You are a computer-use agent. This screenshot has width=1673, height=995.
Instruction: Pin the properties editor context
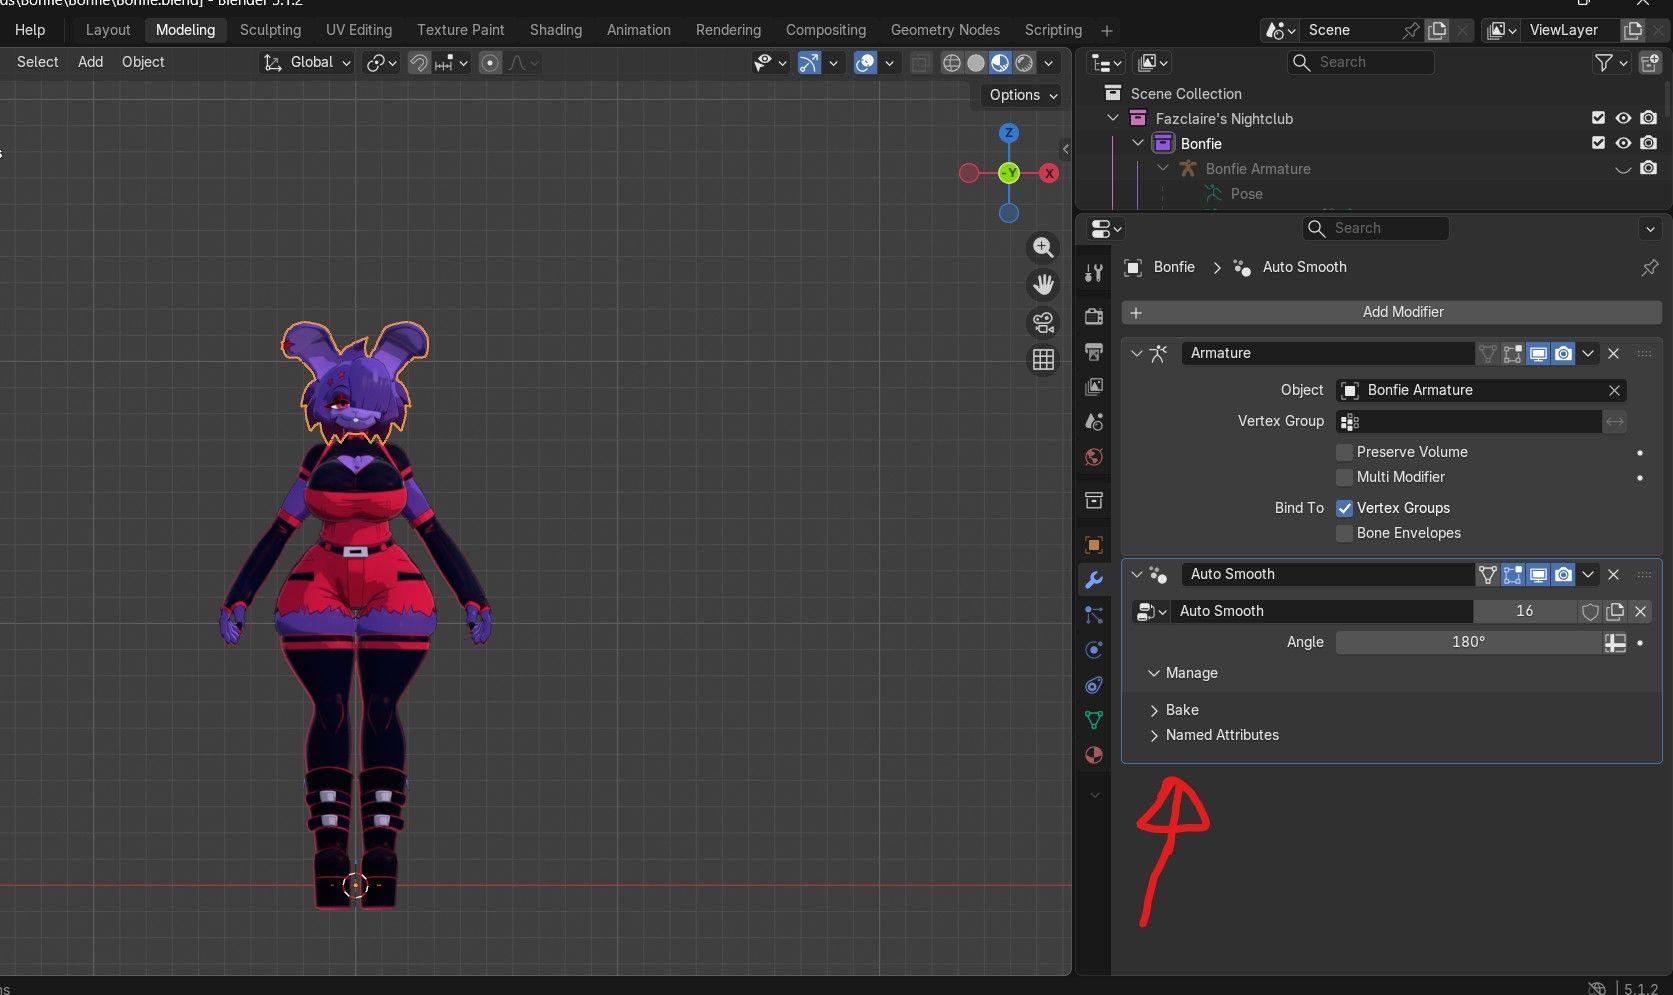click(x=1649, y=267)
